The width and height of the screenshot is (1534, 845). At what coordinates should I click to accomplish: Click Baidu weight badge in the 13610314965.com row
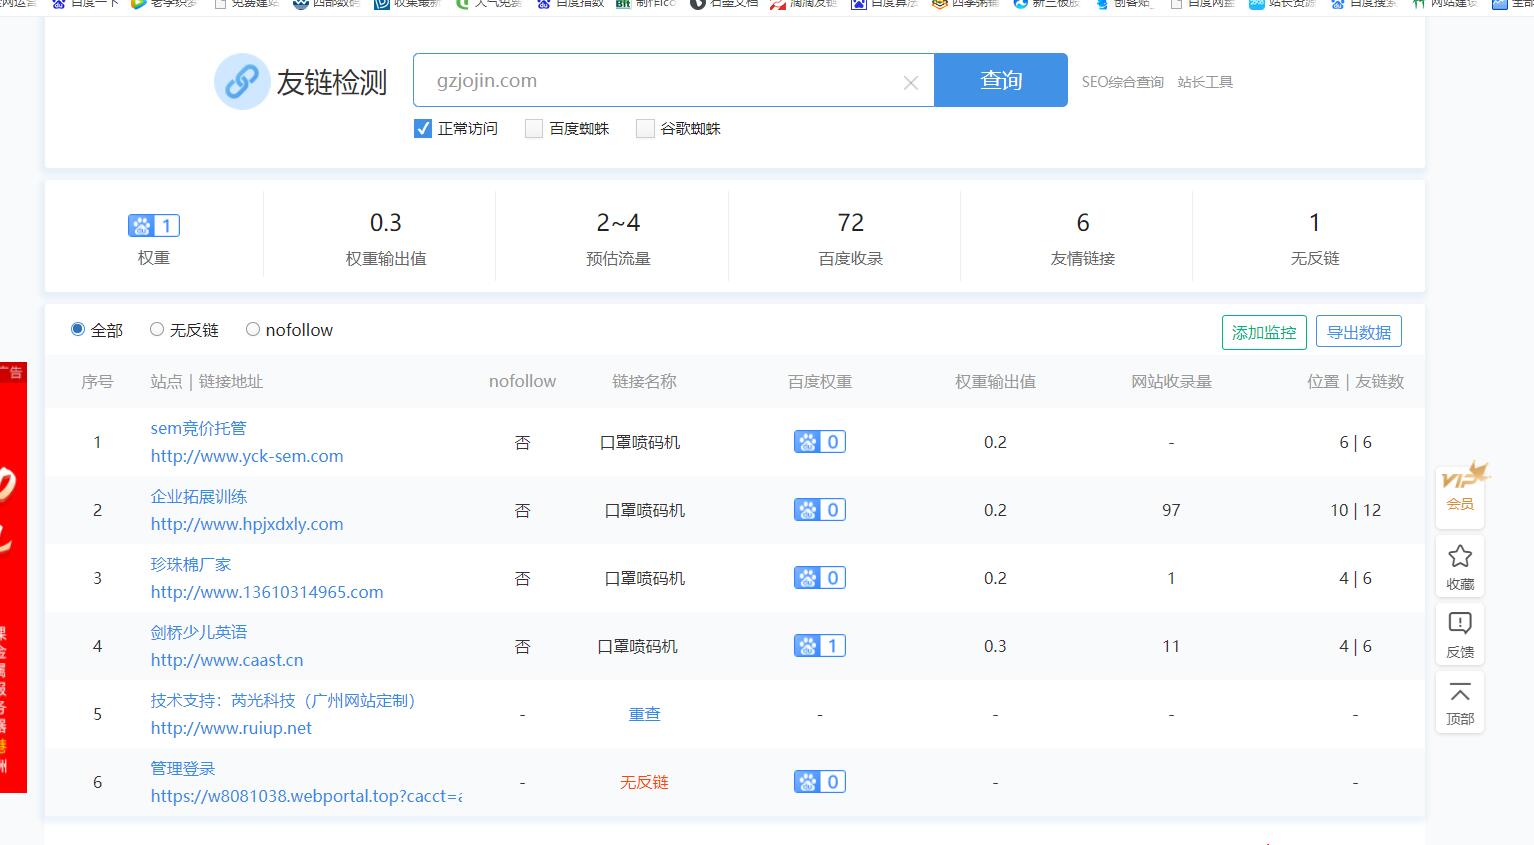point(820,578)
